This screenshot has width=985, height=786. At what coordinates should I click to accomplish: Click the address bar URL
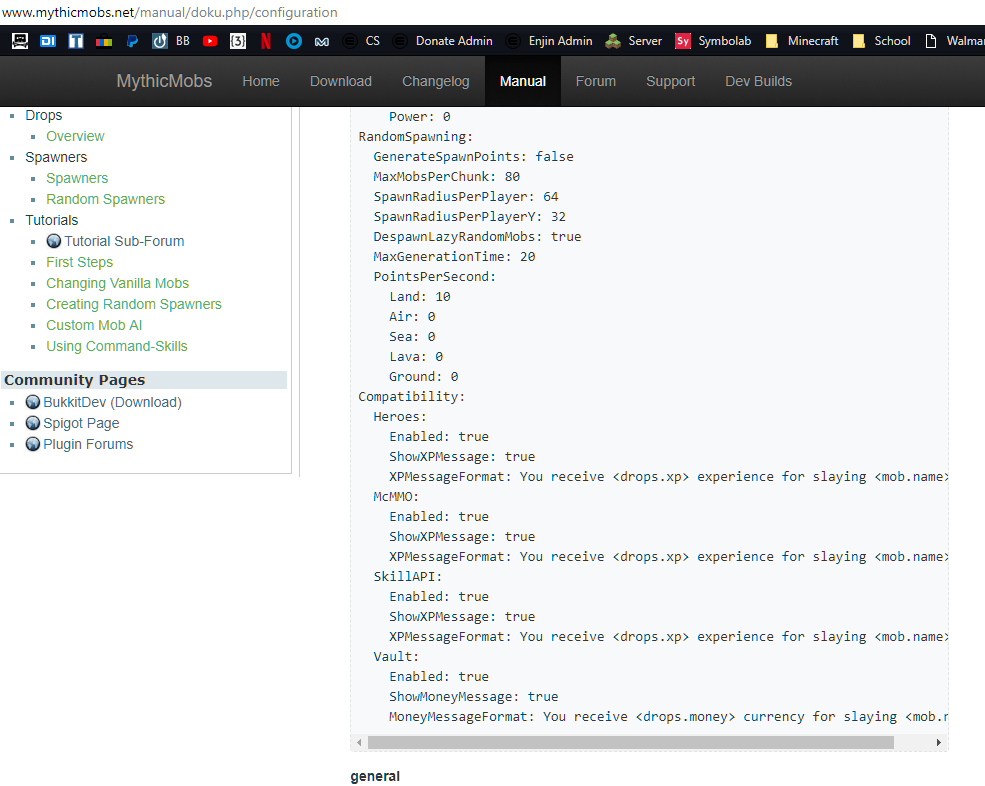click(170, 12)
